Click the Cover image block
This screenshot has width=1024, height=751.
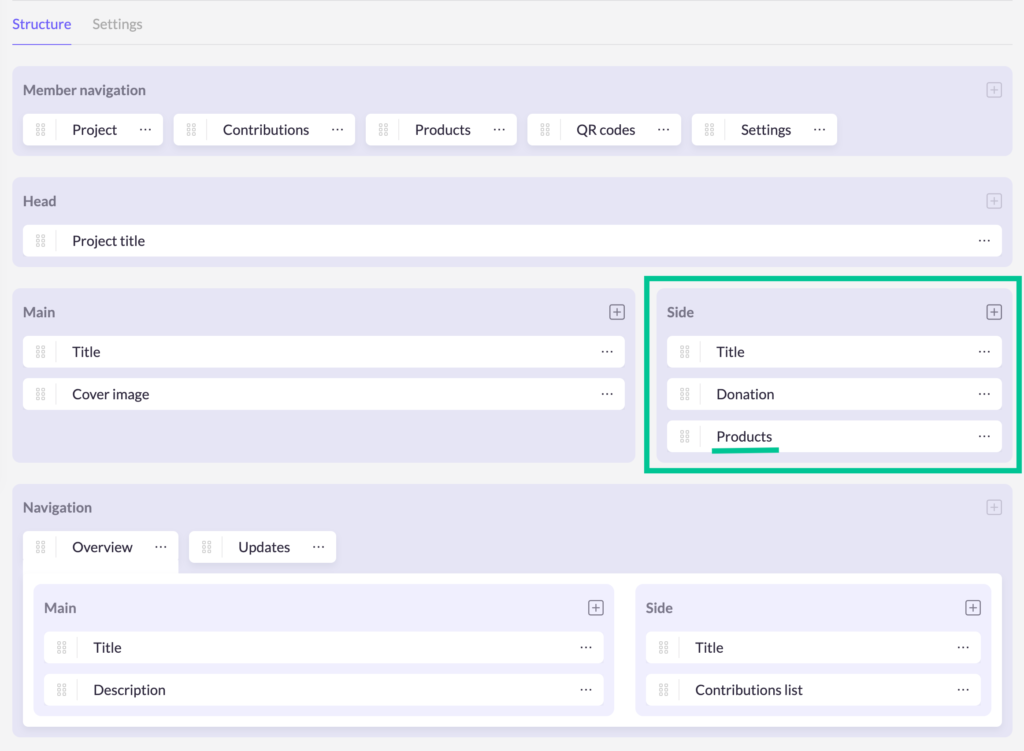point(110,394)
